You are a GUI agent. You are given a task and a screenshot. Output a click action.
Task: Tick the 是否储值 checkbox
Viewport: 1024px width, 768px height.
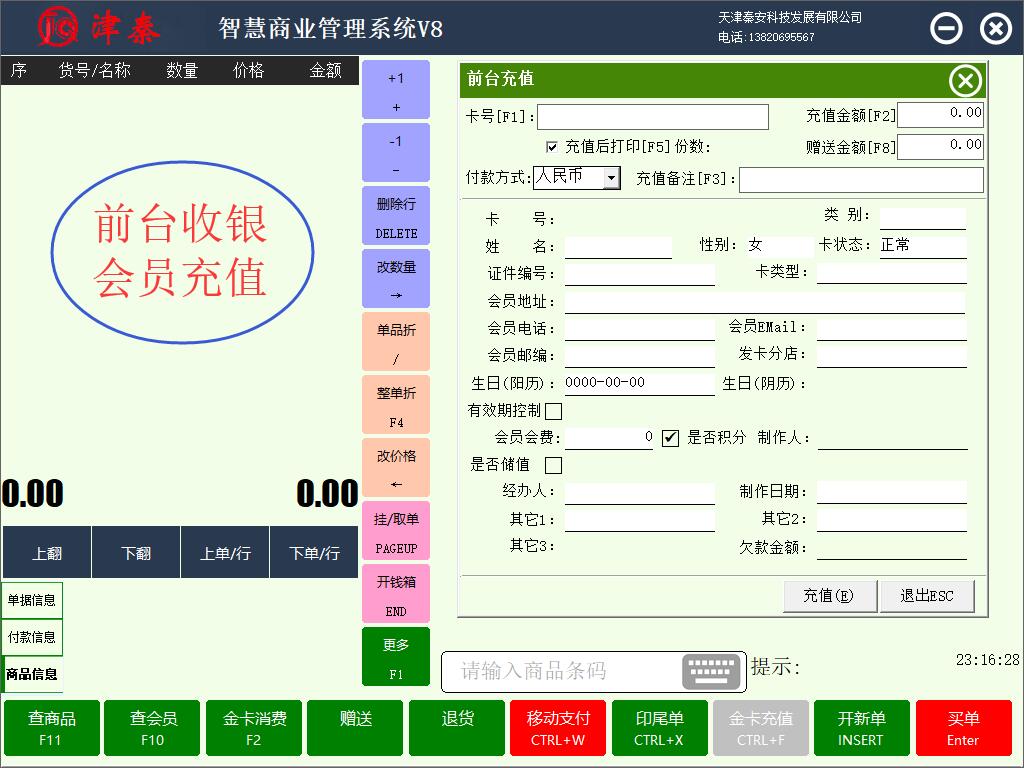[x=553, y=465]
